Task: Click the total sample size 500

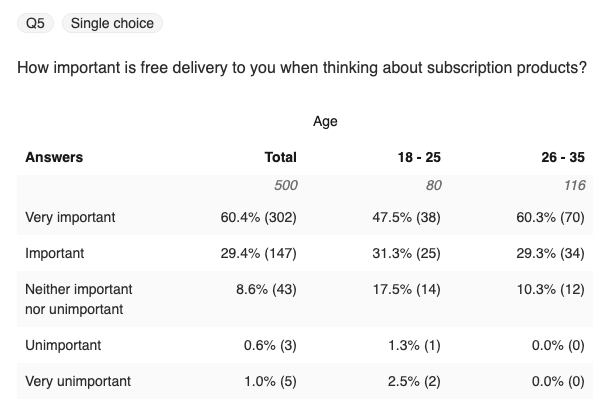Action: point(285,185)
